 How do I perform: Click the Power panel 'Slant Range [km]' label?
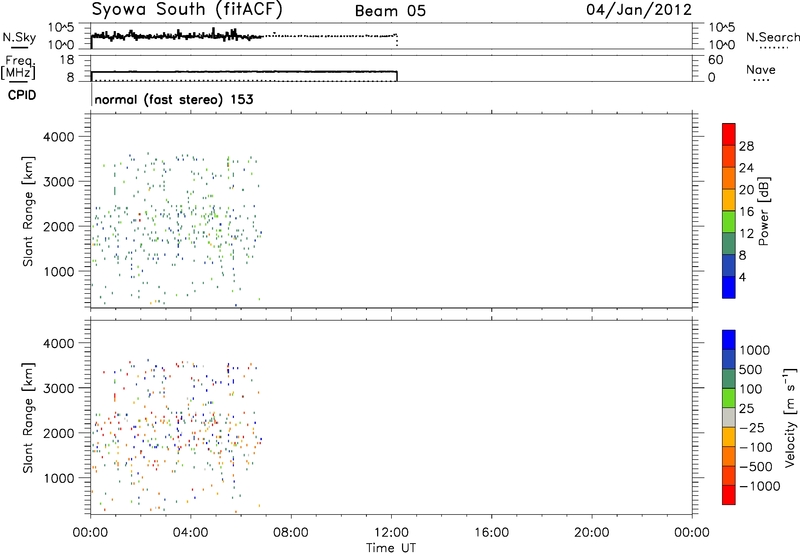pyautogui.click(x=29, y=211)
